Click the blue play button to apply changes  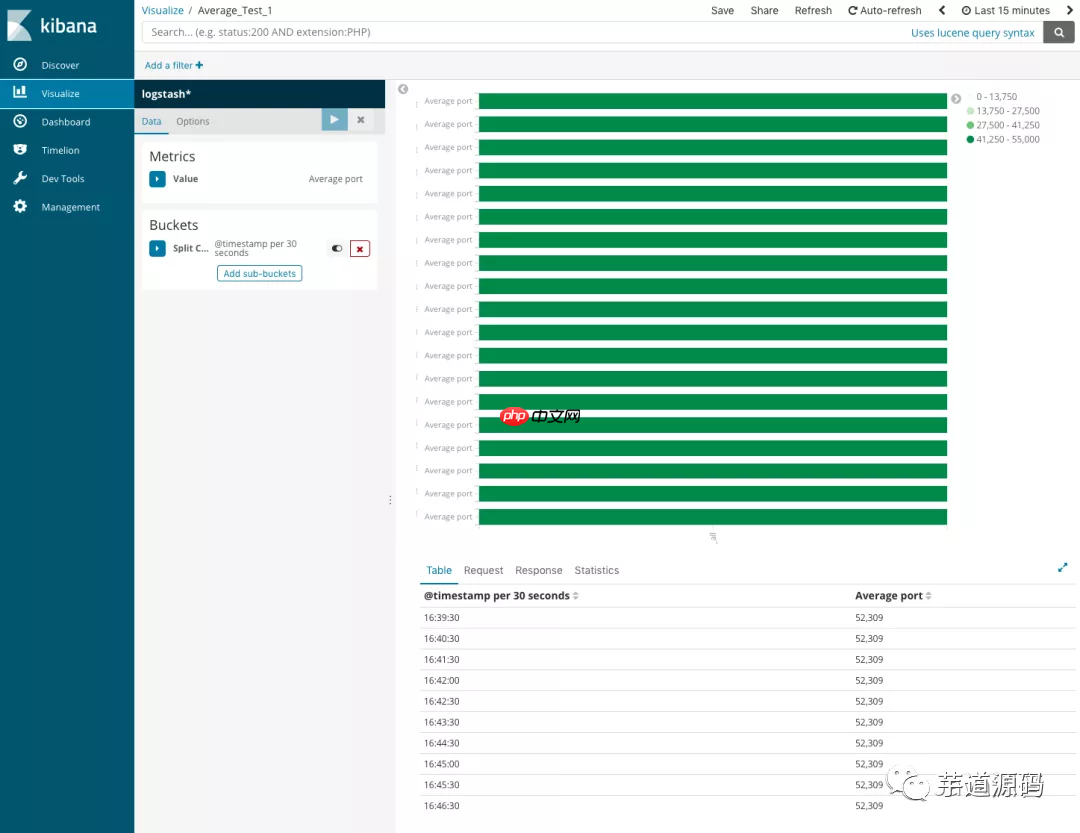pos(334,118)
